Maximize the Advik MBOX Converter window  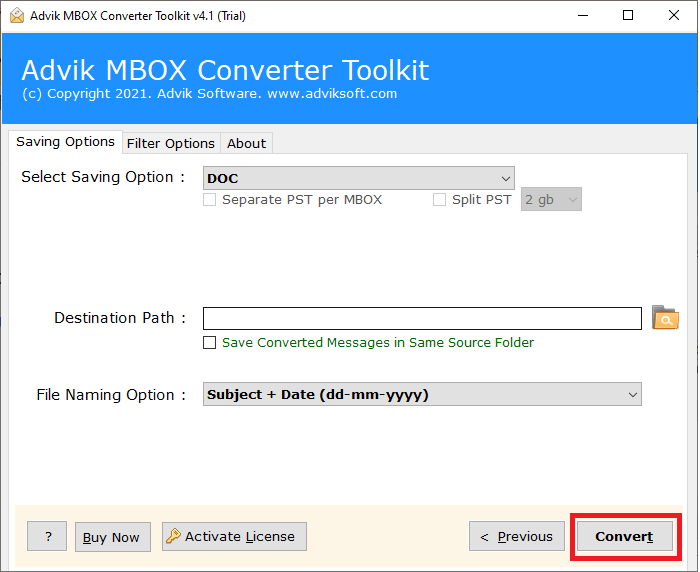tap(628, 16)
